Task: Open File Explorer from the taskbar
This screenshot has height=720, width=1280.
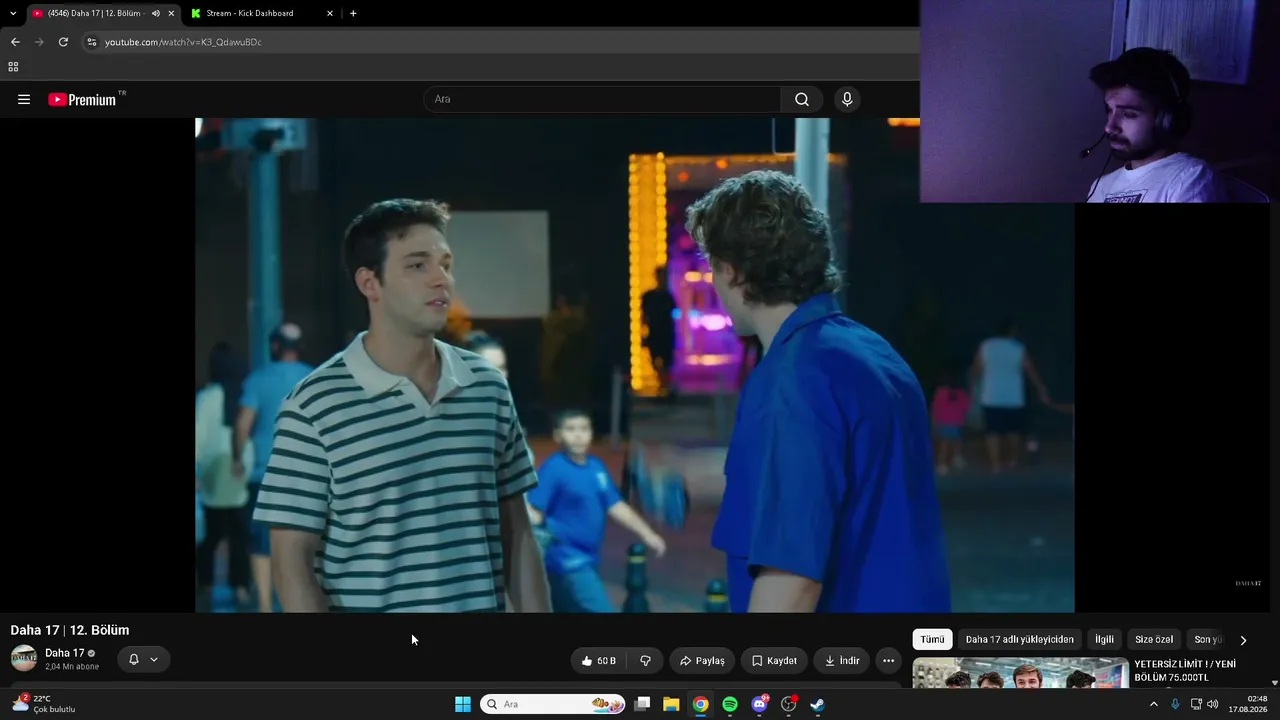Action: click(x=671, y=704)
